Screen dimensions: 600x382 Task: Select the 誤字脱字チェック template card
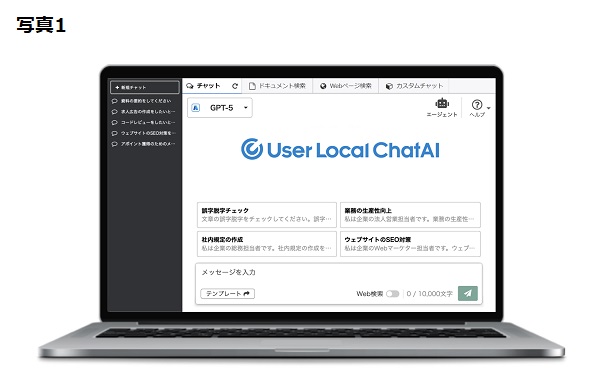(267, 215)
